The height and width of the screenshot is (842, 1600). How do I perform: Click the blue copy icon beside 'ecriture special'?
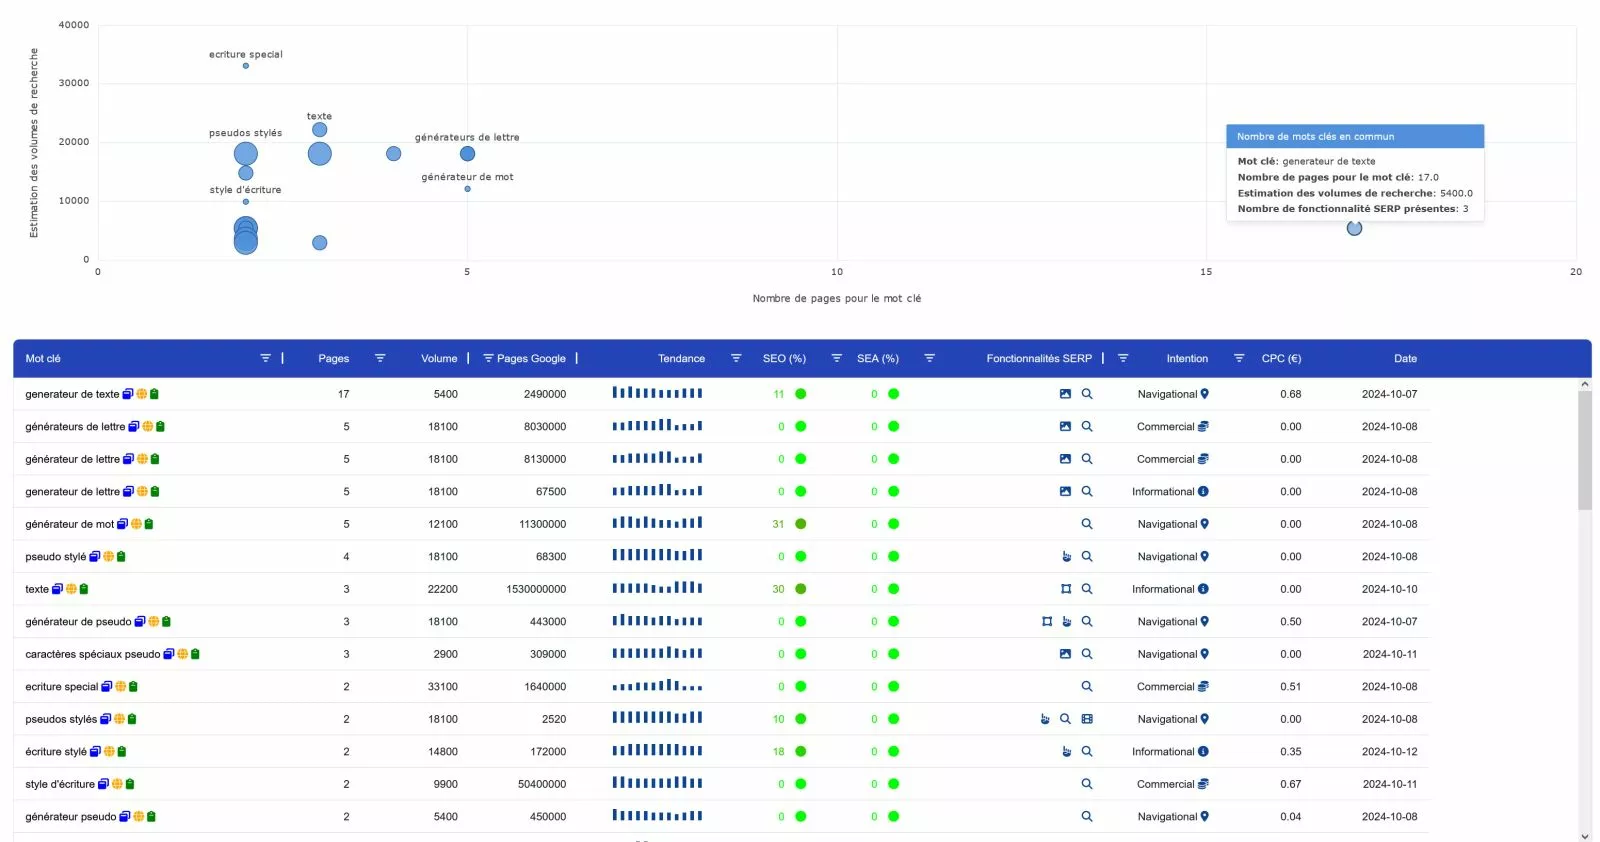click(x=107, y=687)
